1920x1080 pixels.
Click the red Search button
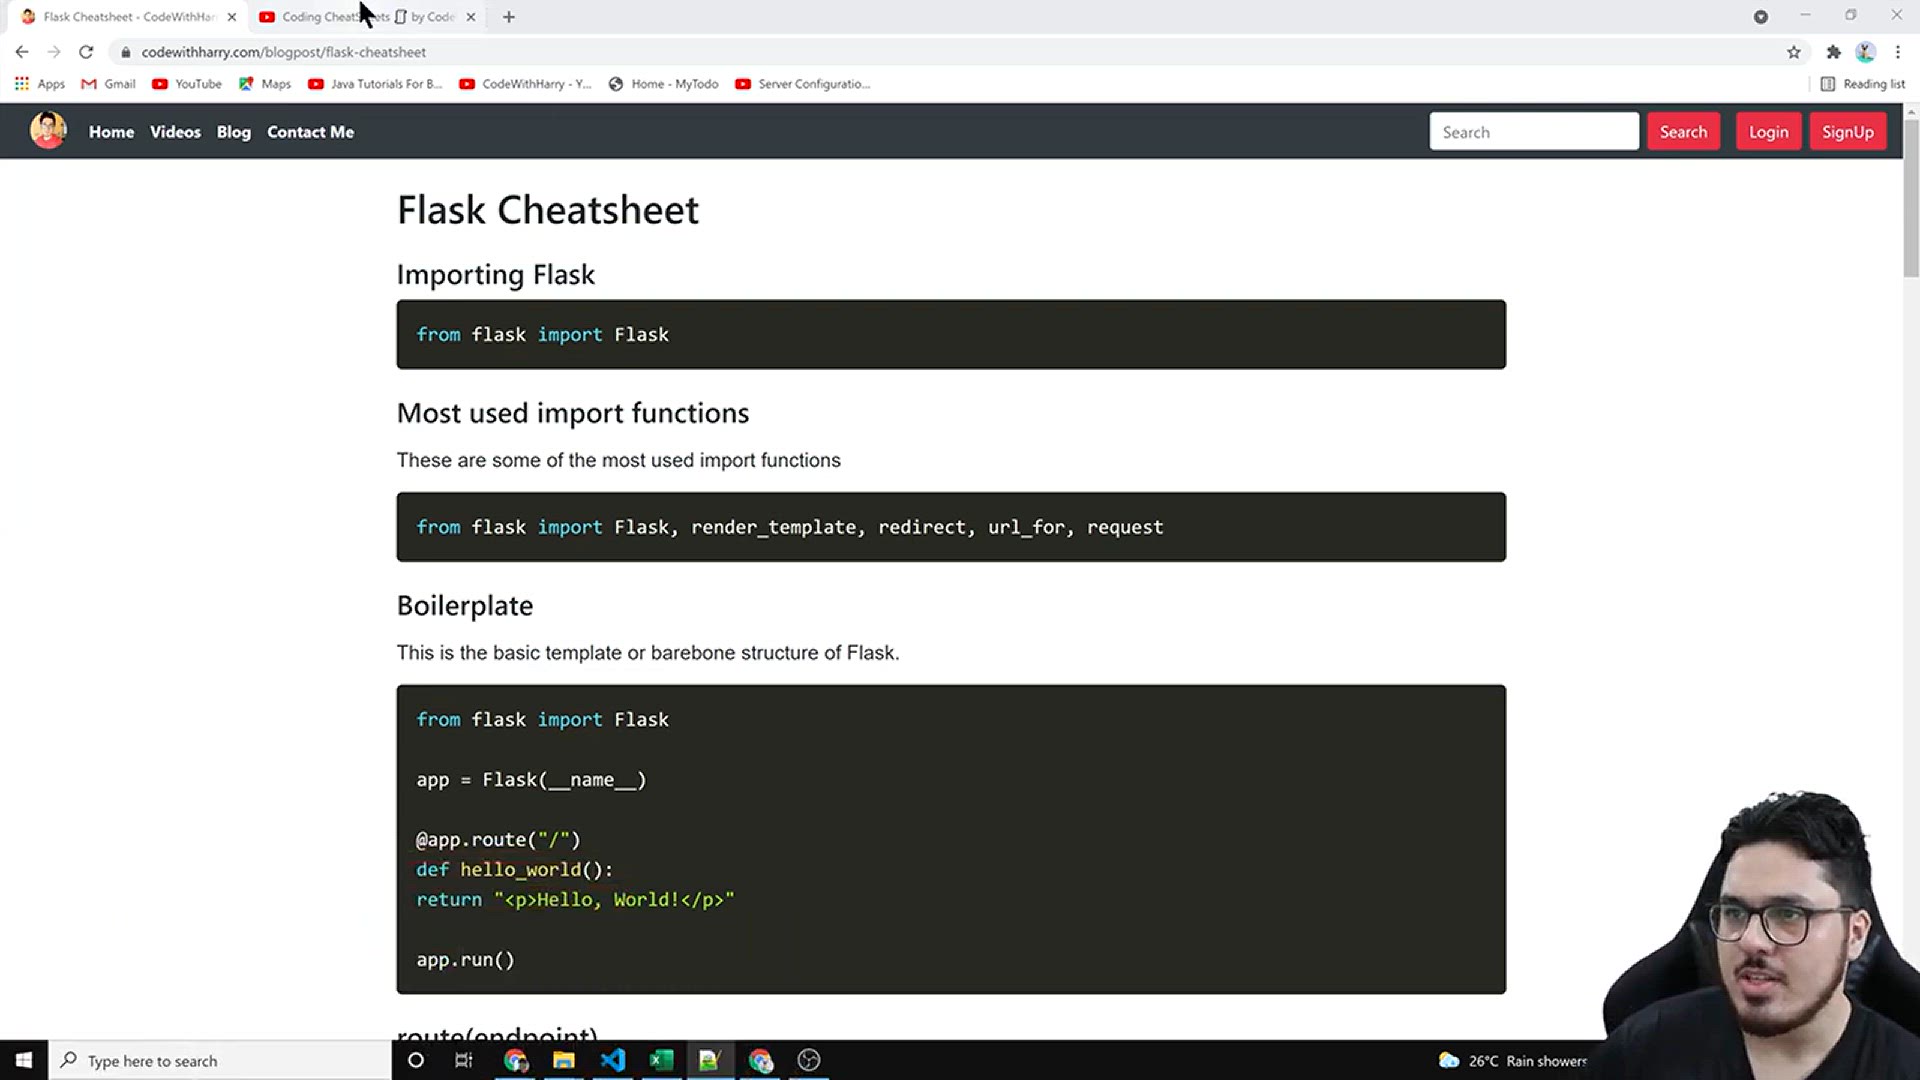(1683, 132)
